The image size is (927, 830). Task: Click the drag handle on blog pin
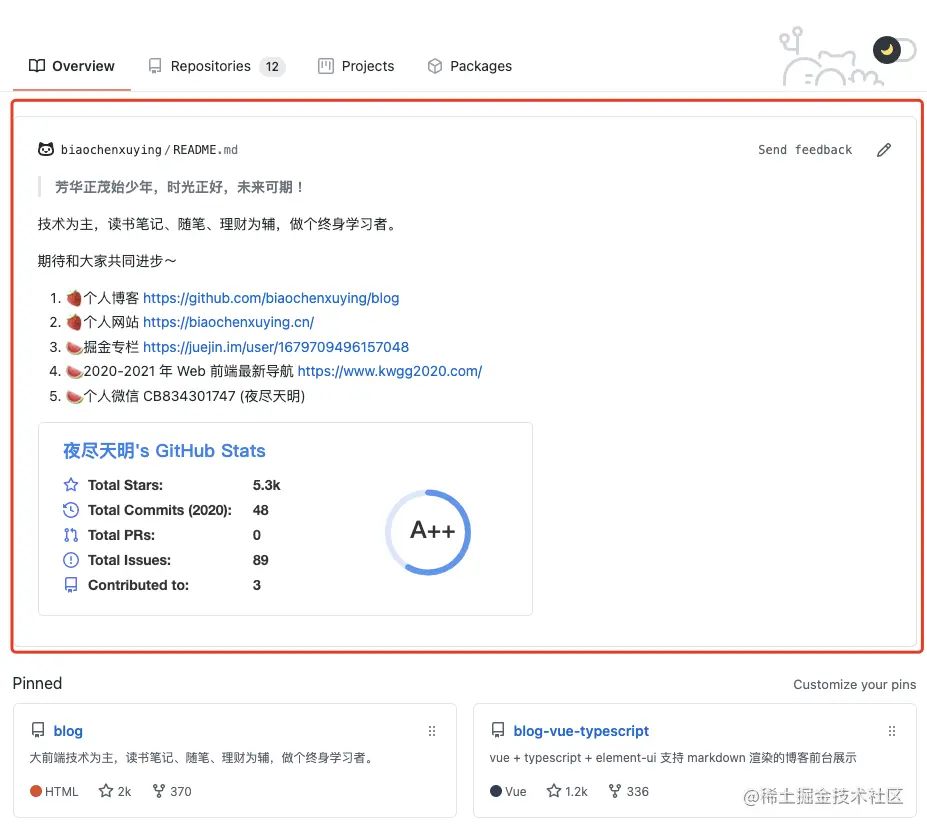(432, 731)
